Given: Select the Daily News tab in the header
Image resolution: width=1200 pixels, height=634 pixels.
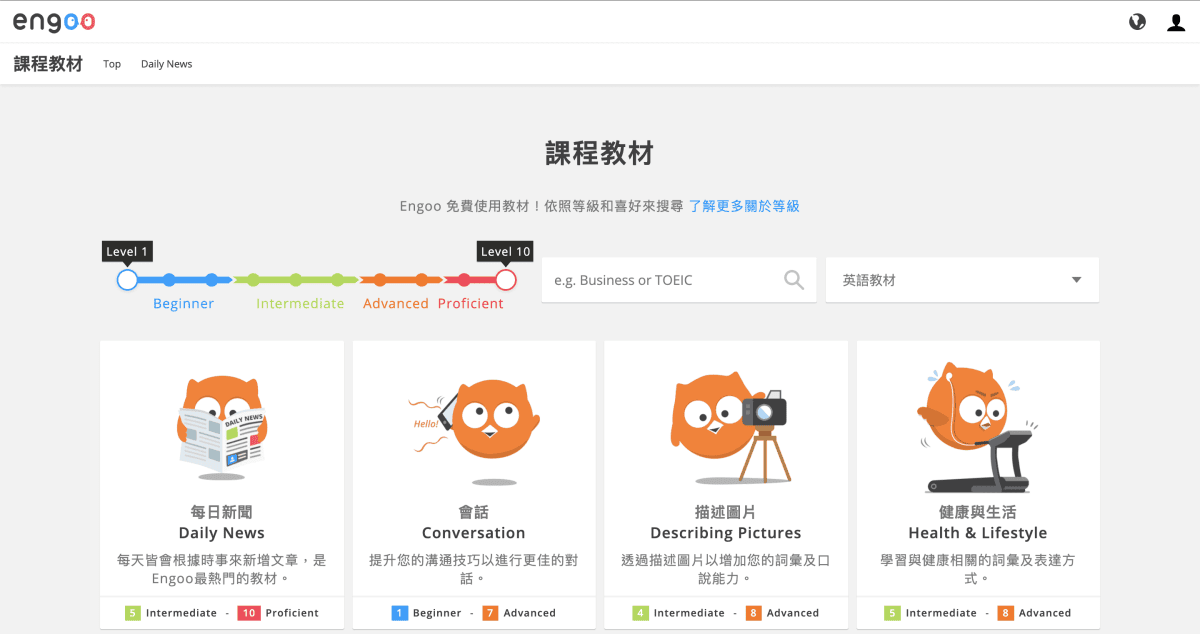Looking at the screenshot, I should [x=166, y=64].
